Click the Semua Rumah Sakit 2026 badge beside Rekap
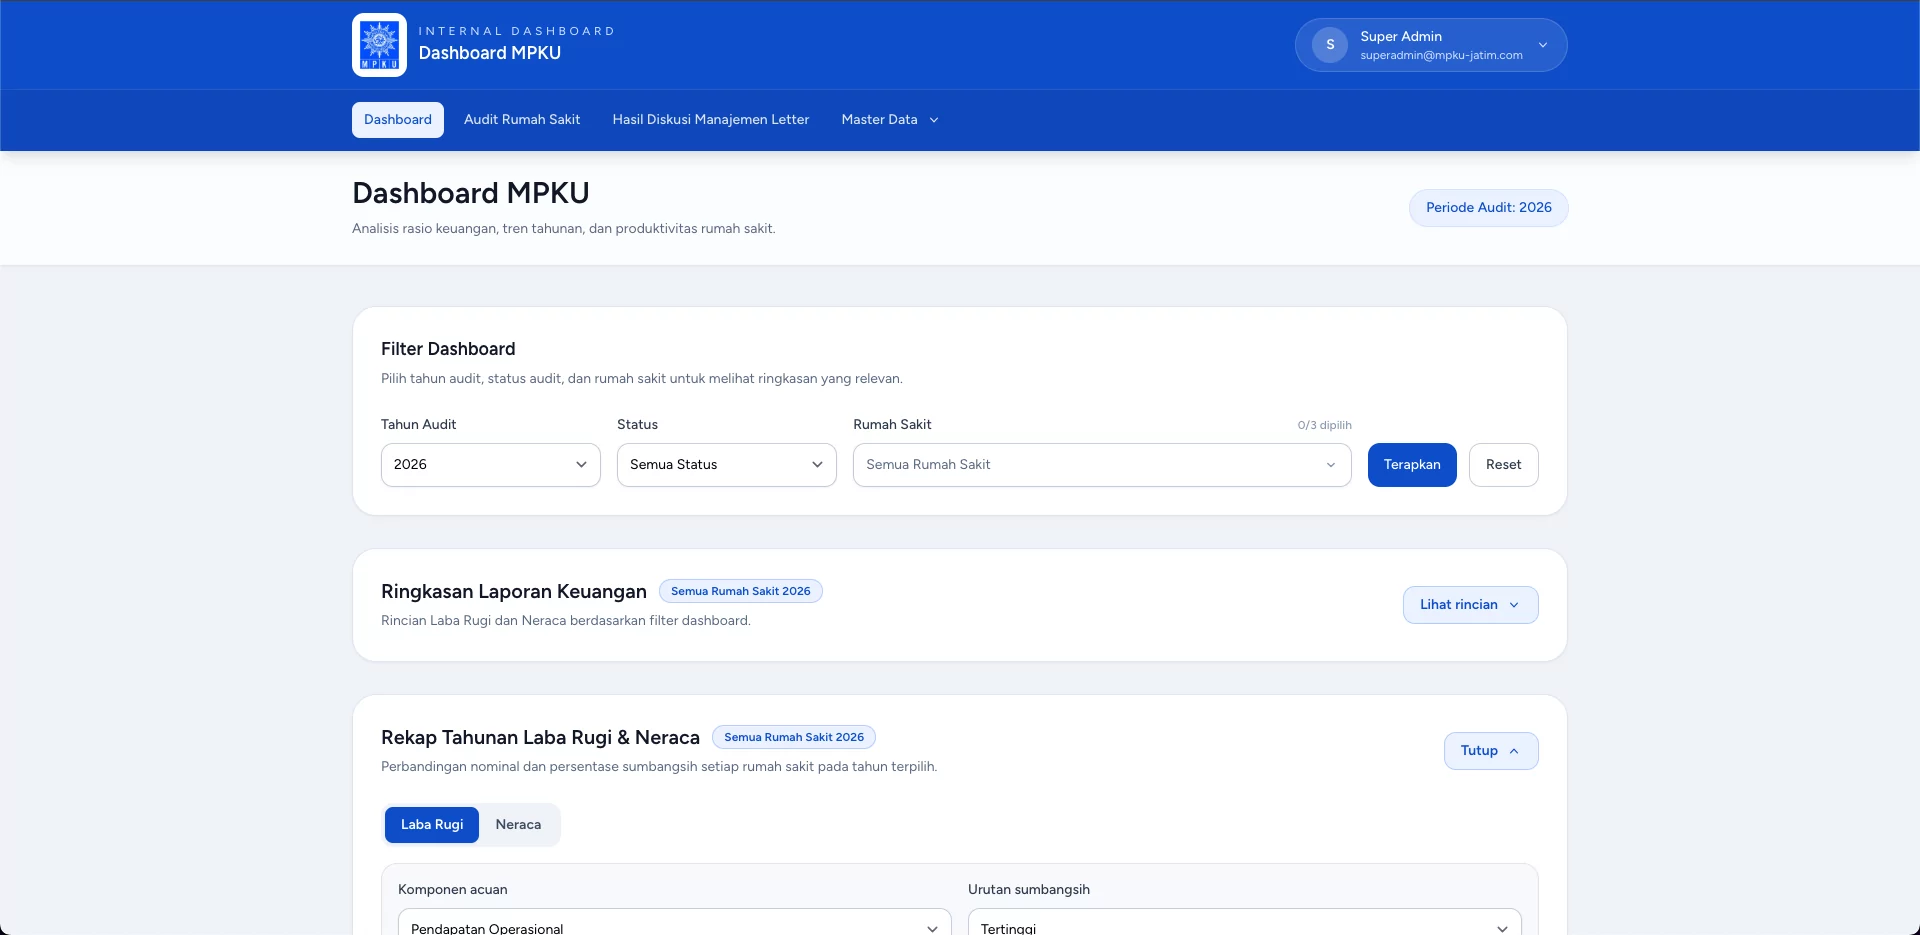This screenshot has height=935, width=1920. (794, 737)
